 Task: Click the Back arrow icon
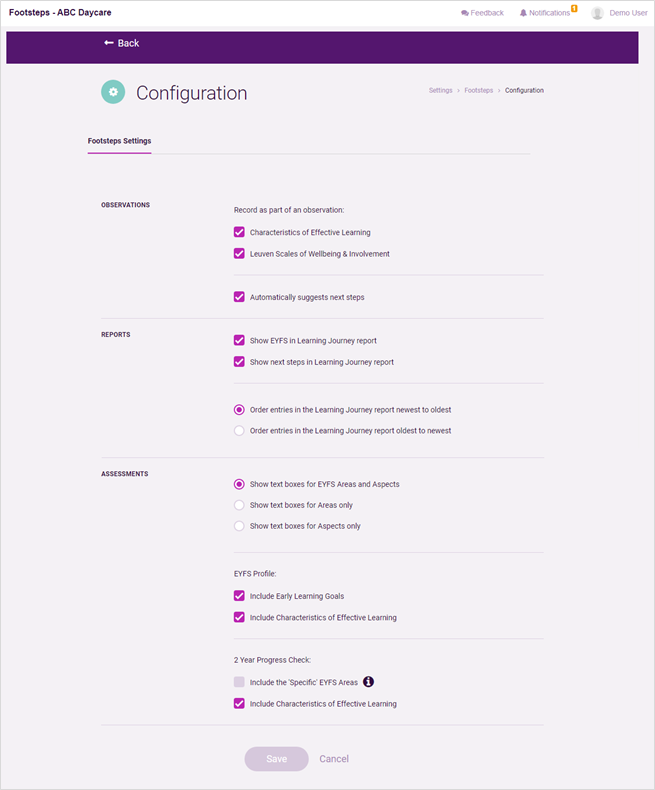108,43
